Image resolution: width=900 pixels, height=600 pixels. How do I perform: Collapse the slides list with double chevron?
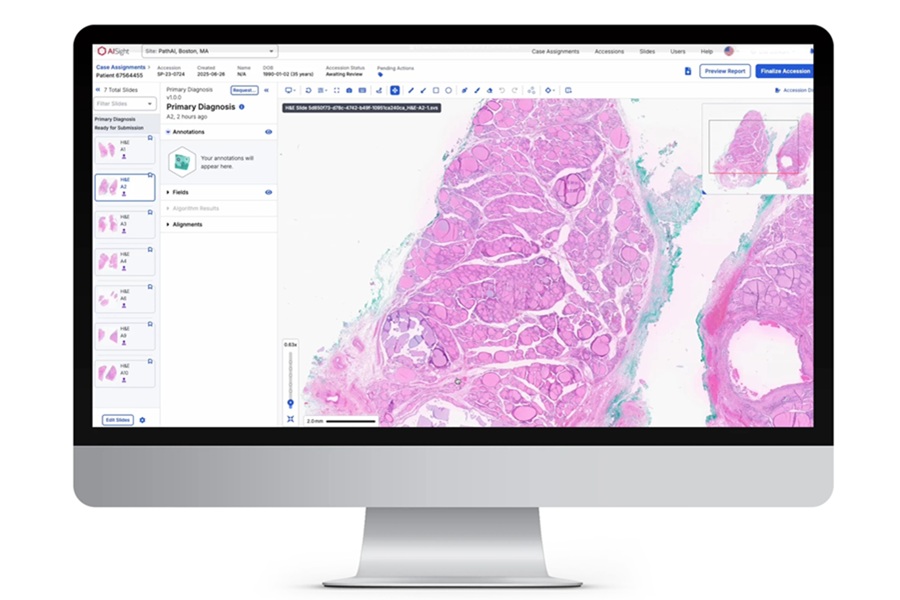(x=98, y=90)
